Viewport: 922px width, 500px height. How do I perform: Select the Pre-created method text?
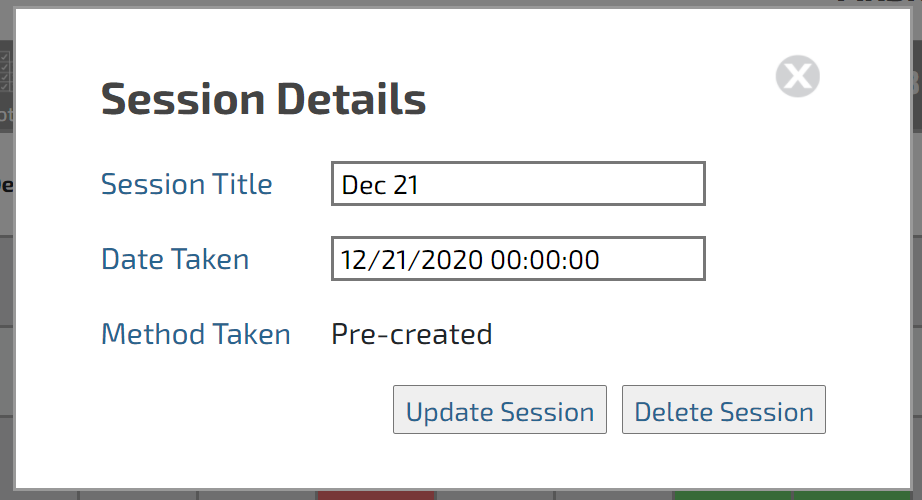[412, 334]
